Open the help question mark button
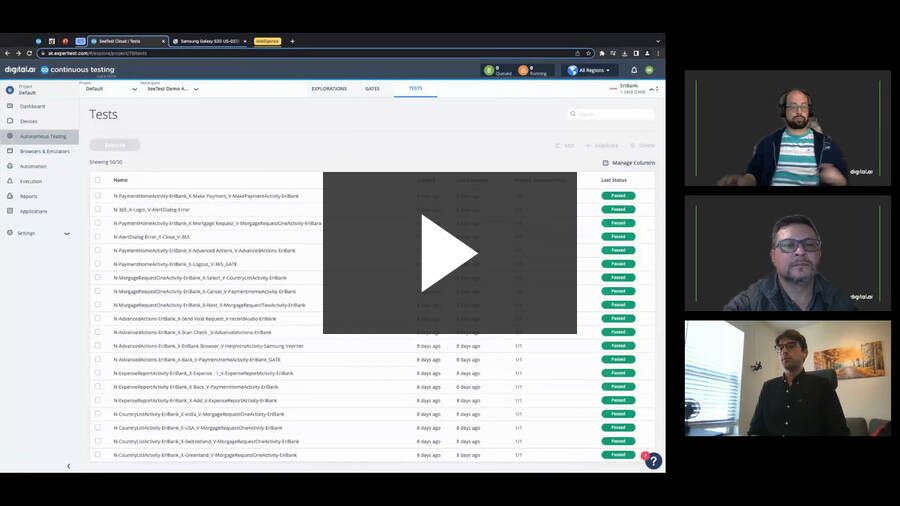The width and height of the screenshot is (900, 506). 653,461
